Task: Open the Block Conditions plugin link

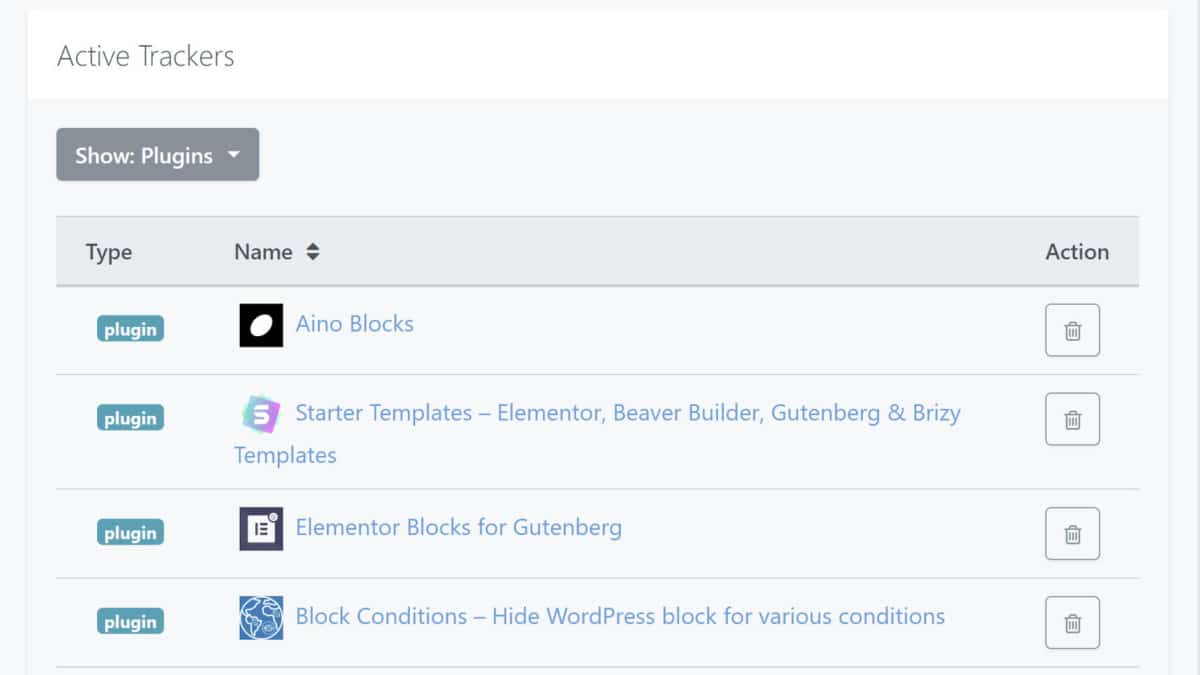Action: 618,616
